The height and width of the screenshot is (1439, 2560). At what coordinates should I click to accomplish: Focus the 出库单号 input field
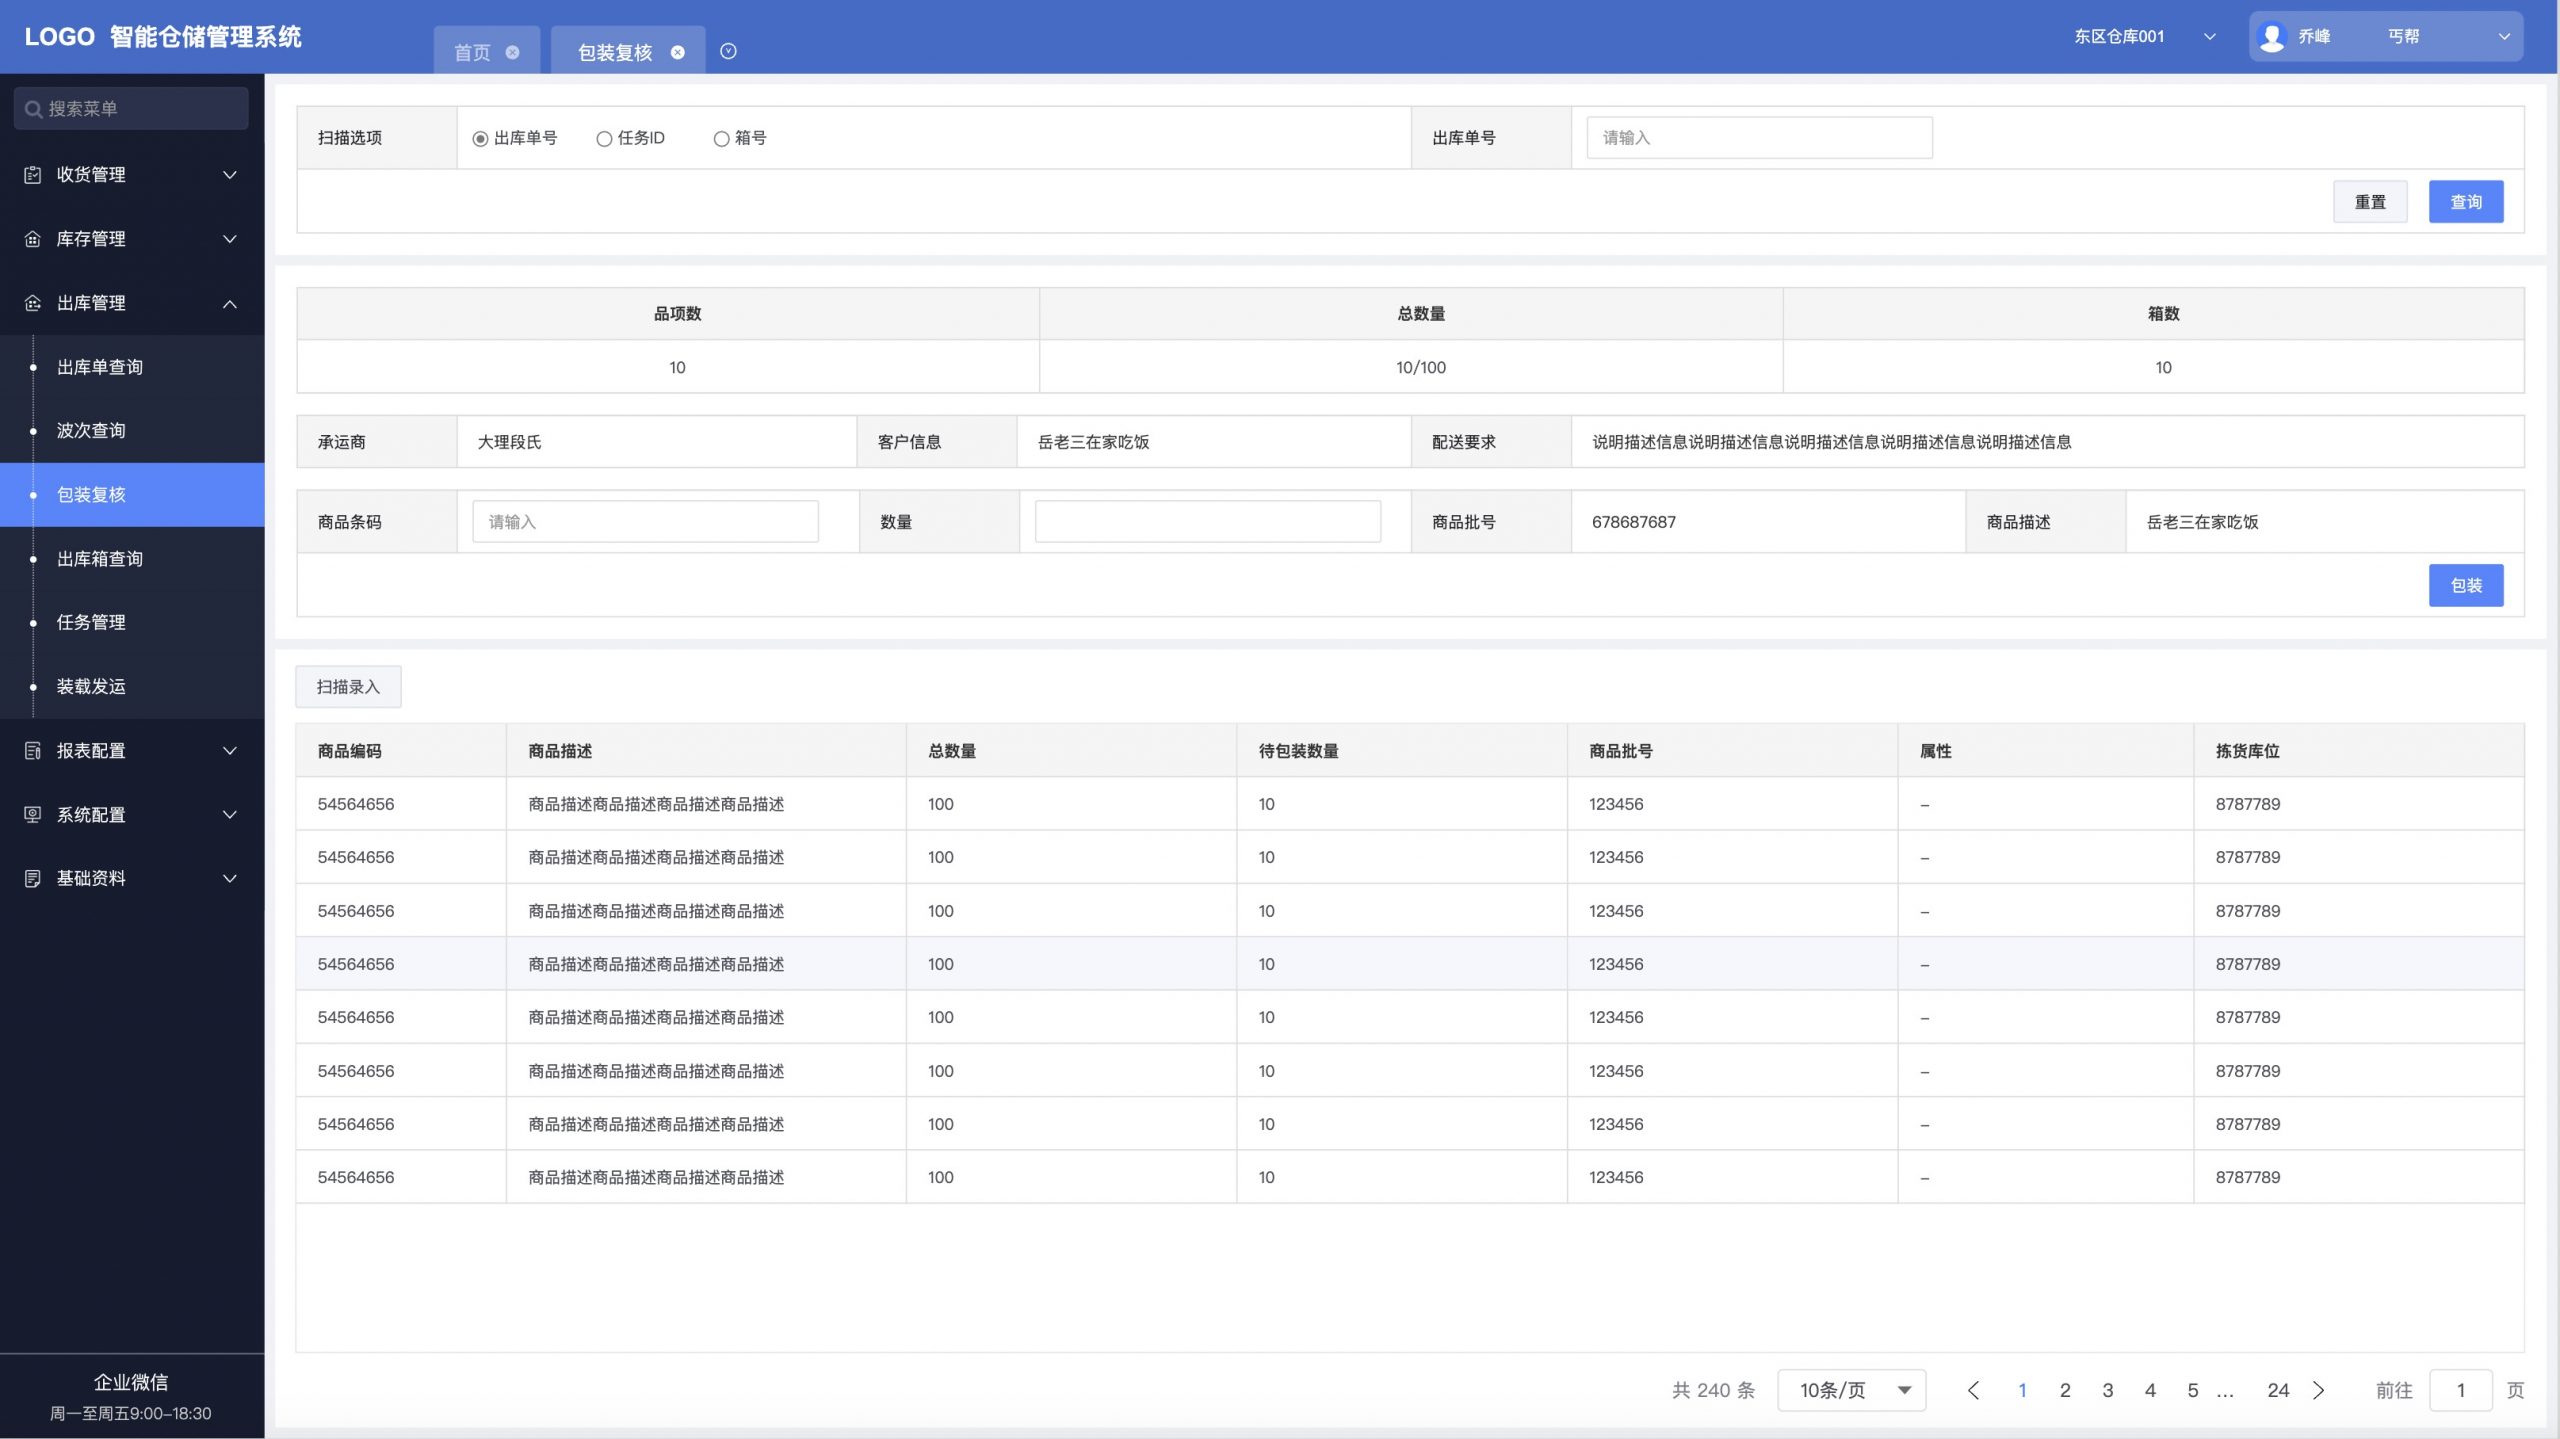(1759, 138)
